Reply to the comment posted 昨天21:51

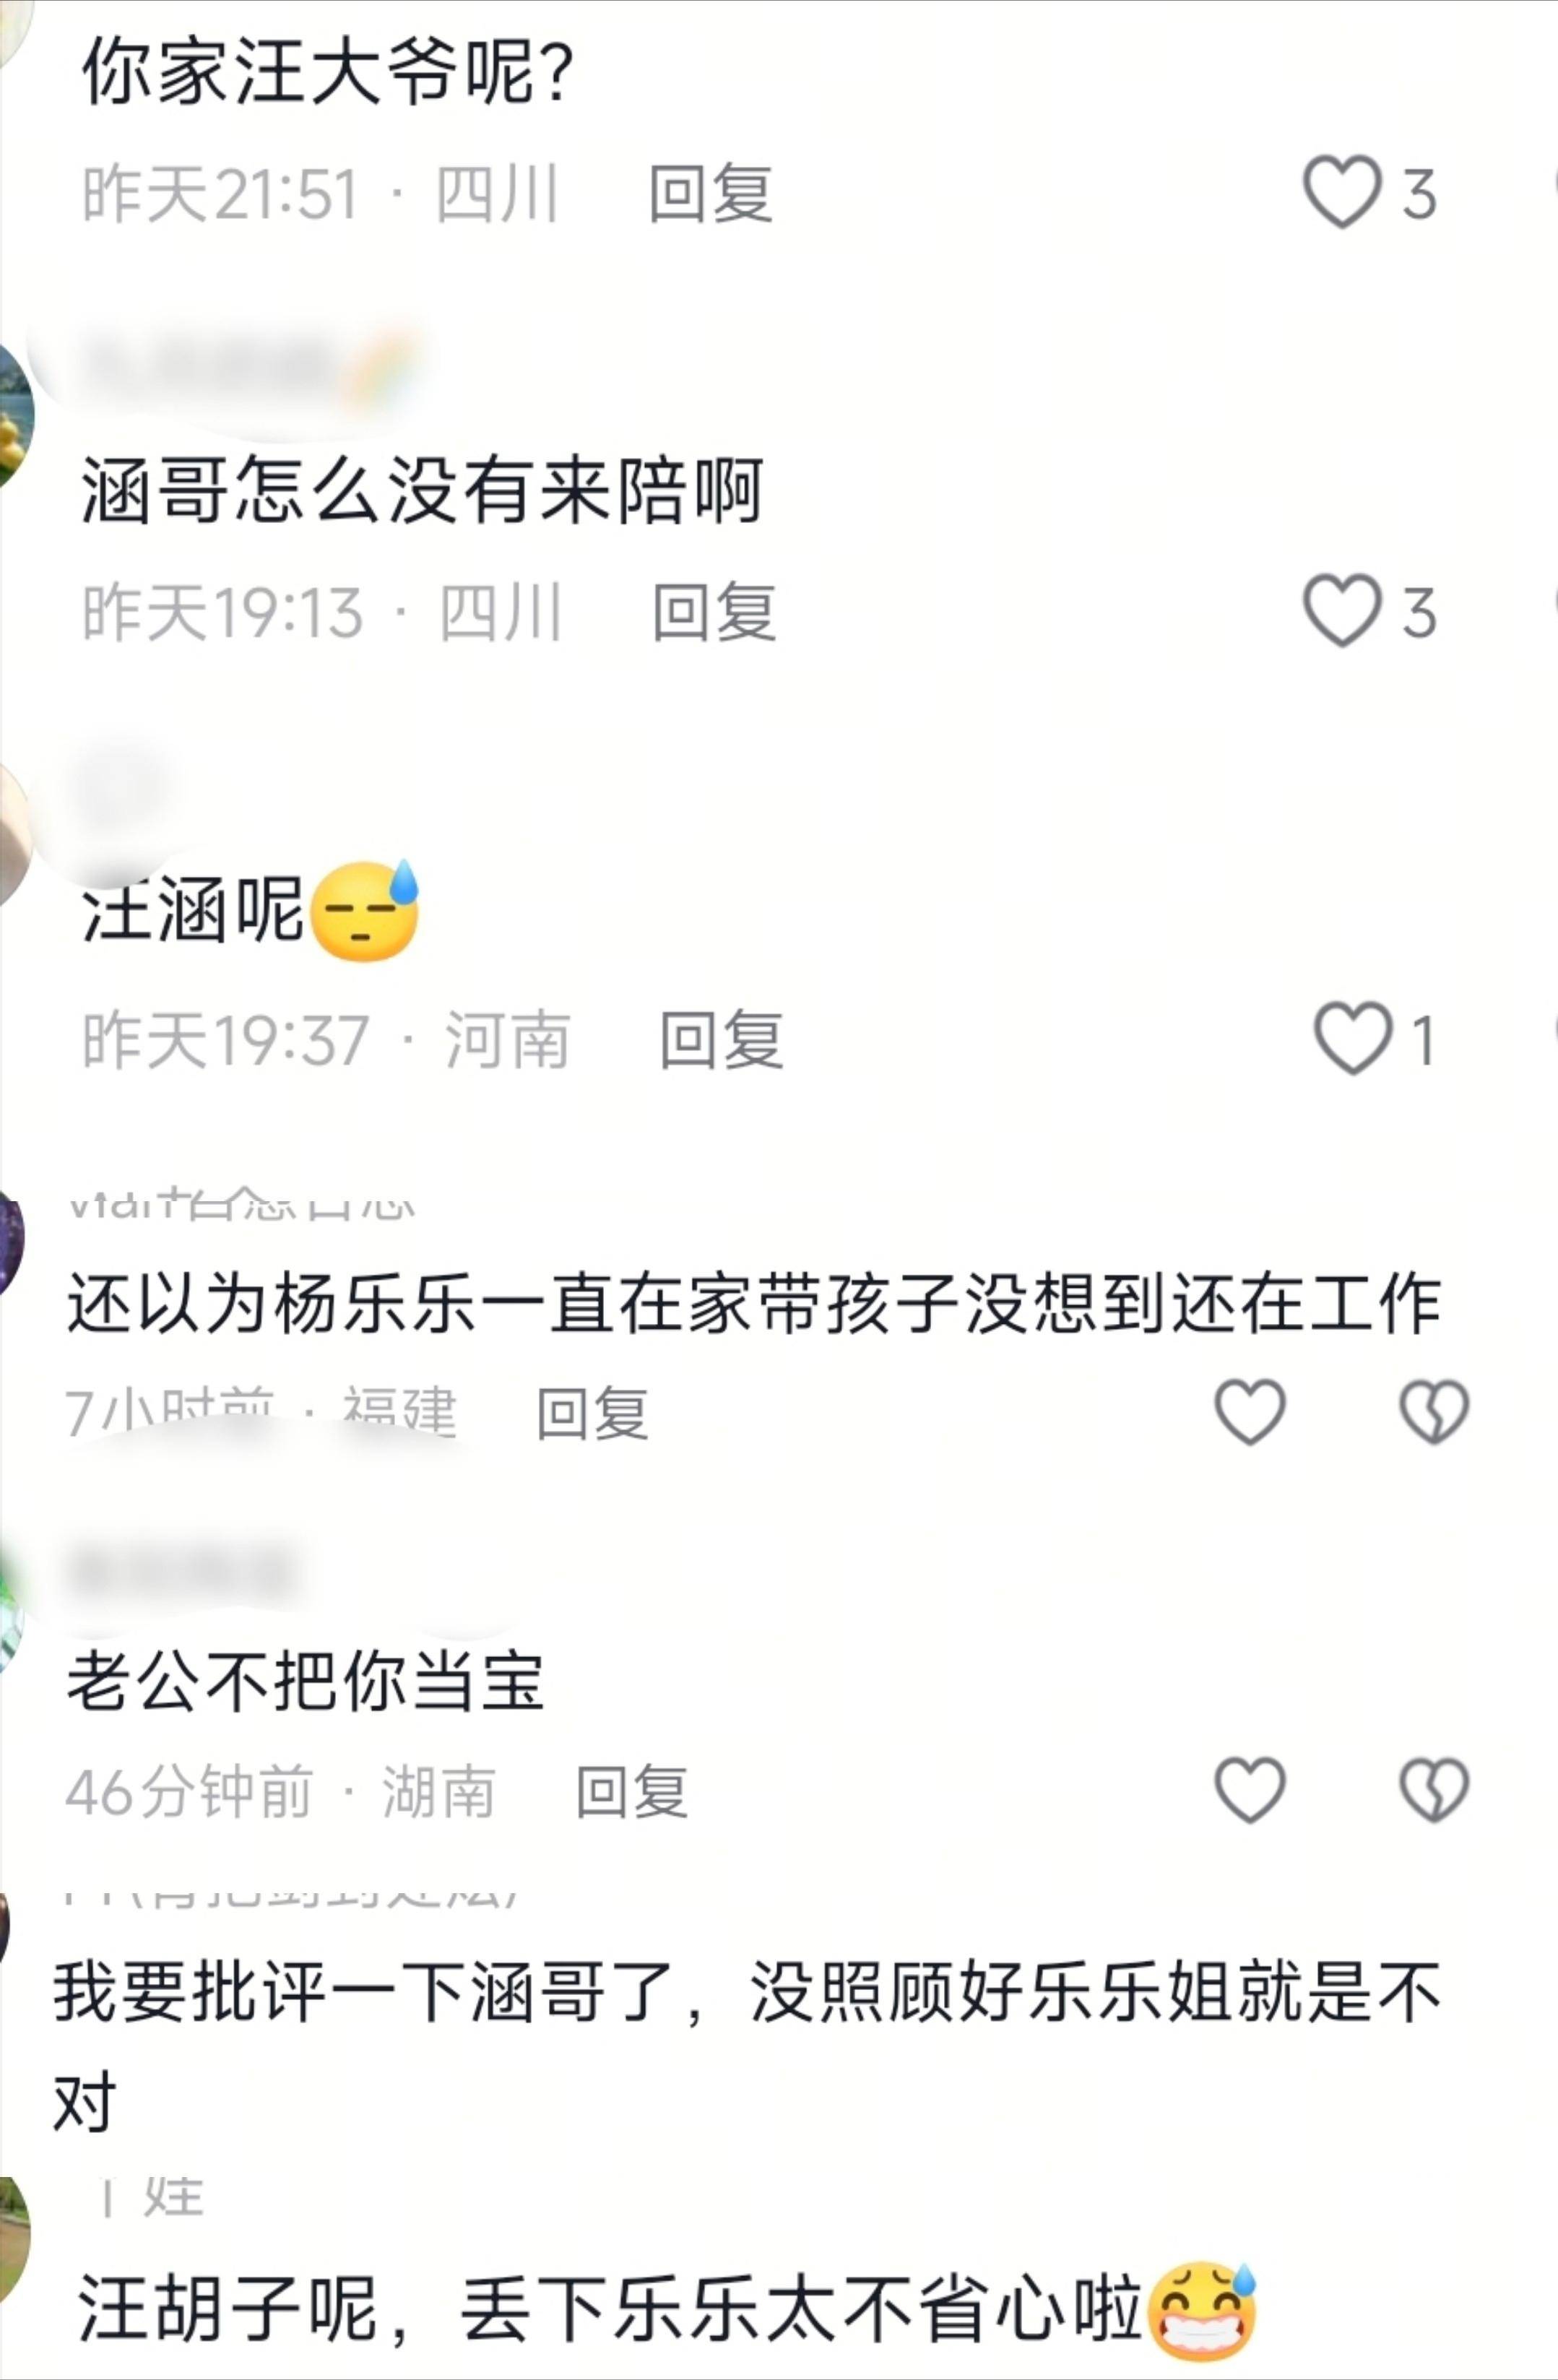pos(710,193)
